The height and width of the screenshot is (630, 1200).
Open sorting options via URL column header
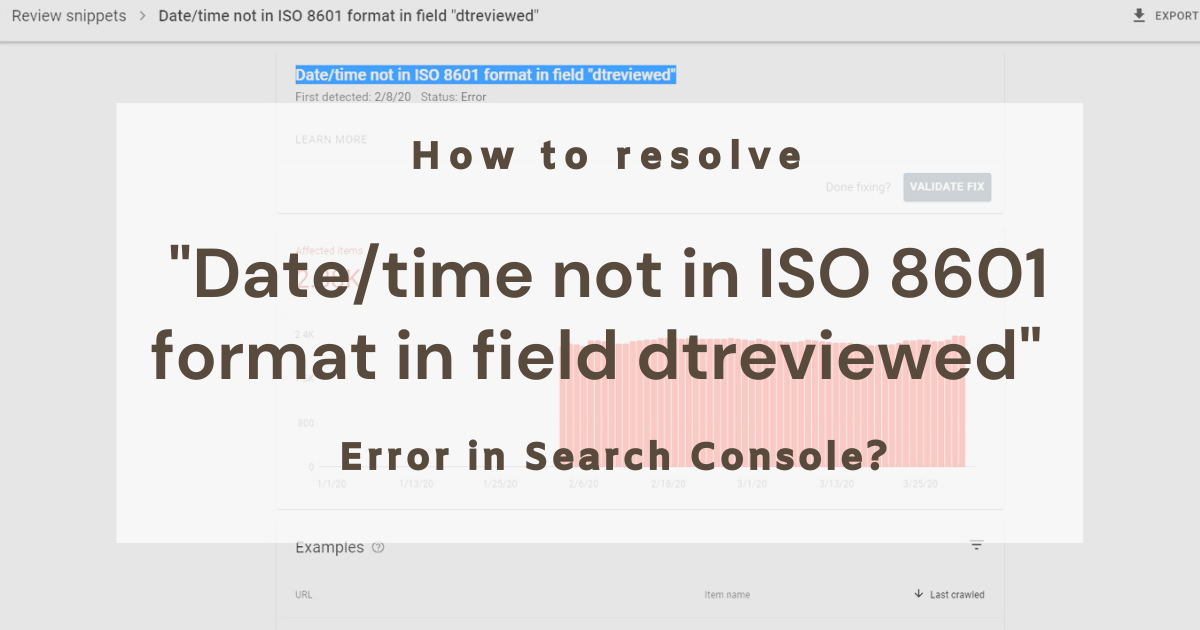pyautogui.click(x=304, y=594)
